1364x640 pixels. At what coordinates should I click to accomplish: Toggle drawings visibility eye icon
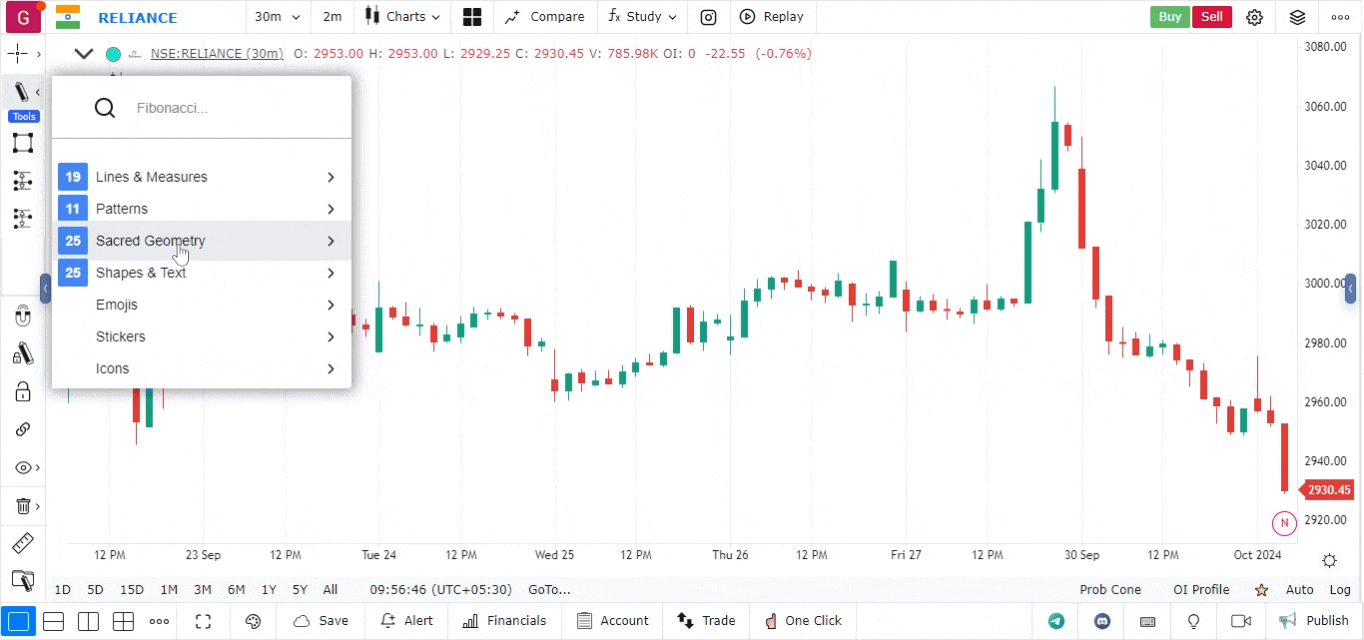click(22, 468)
